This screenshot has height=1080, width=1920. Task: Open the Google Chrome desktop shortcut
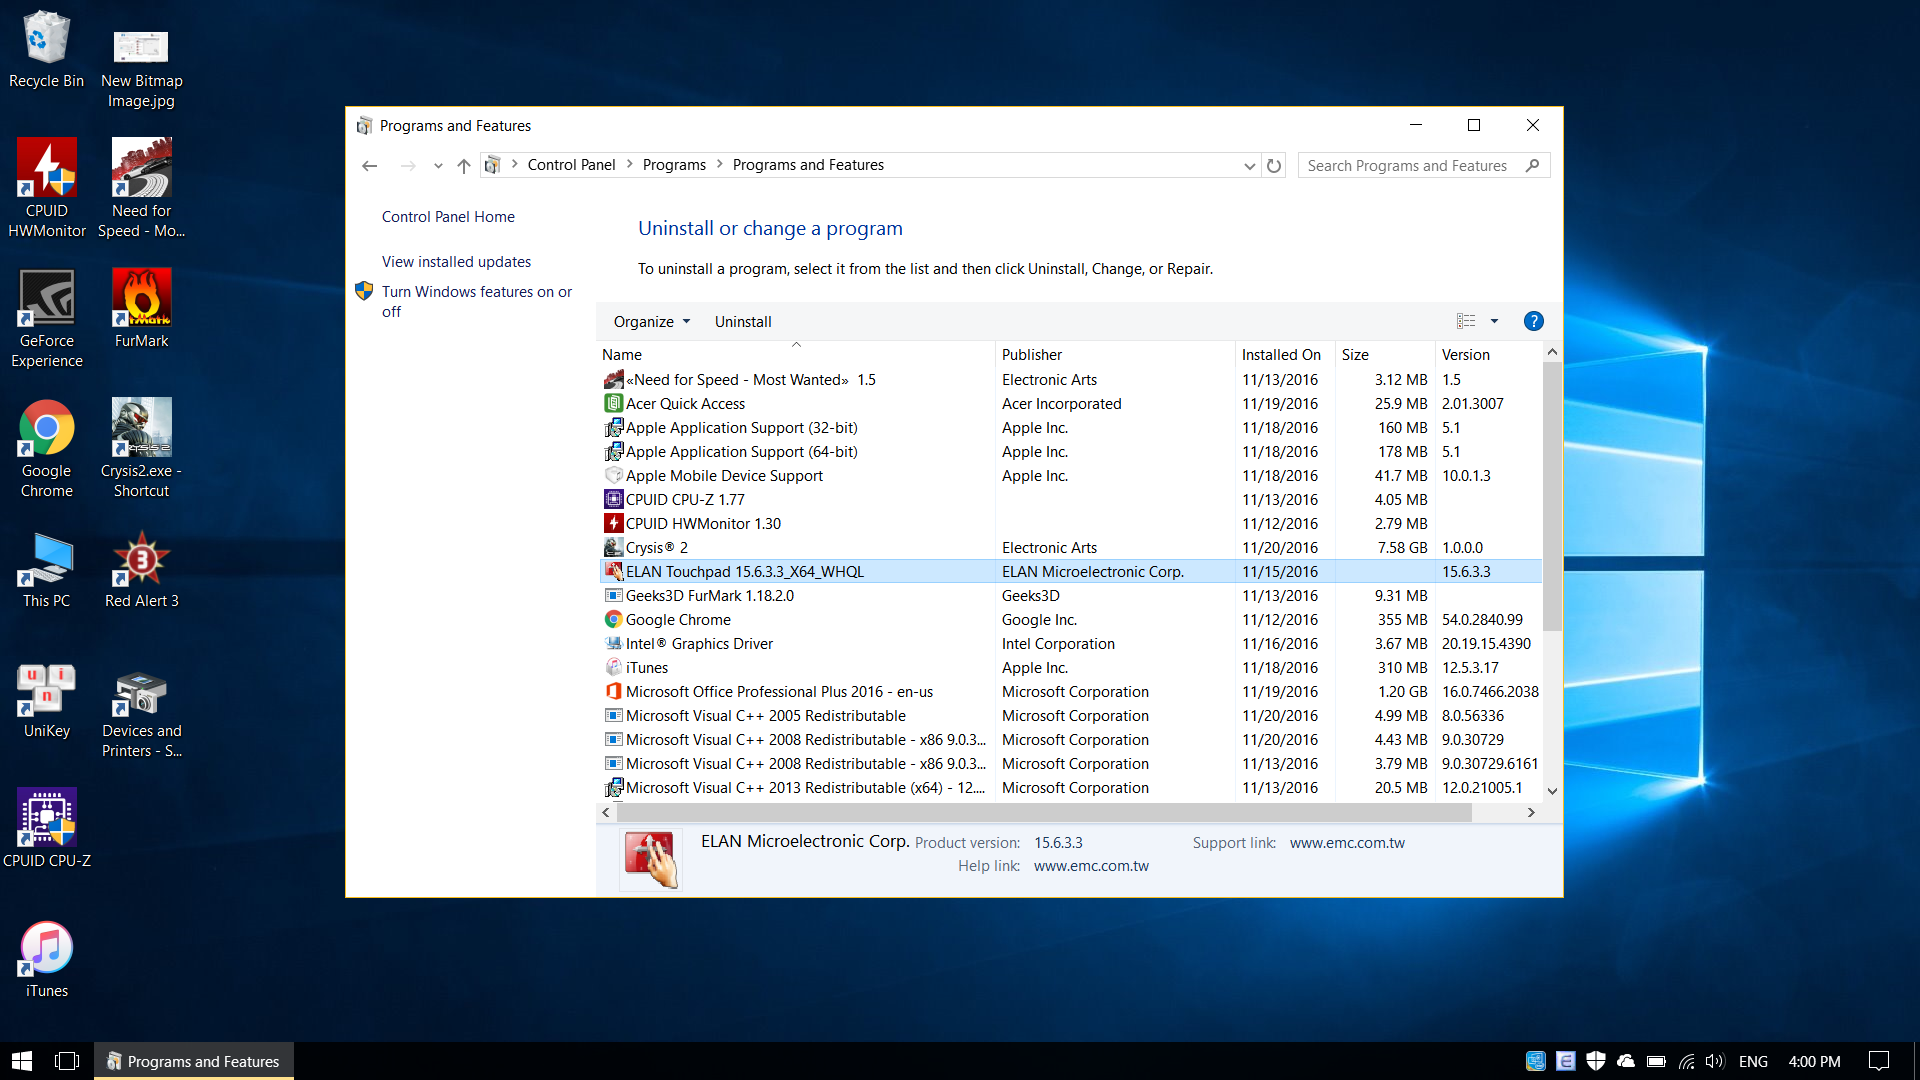click(x=46, y=448)
